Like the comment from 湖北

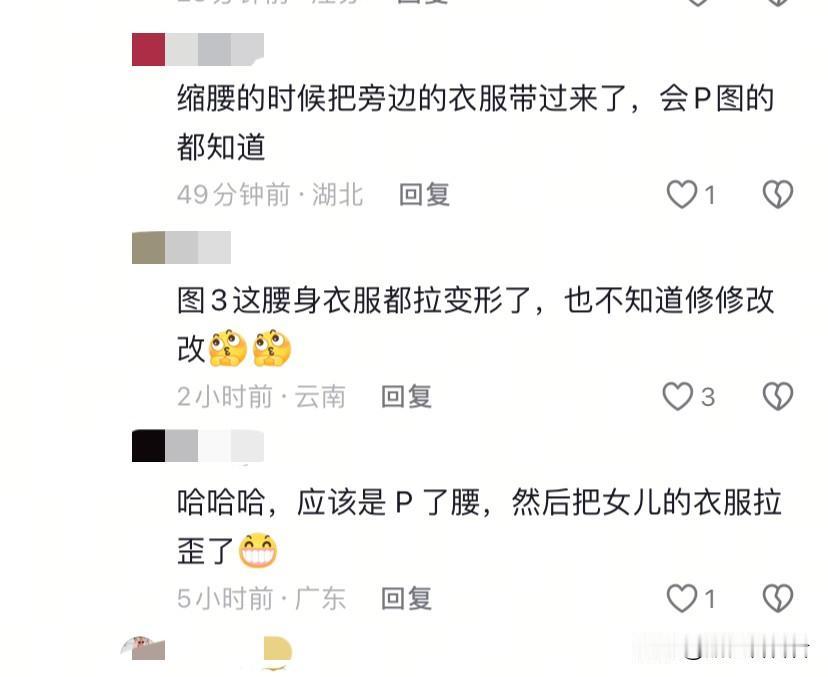682,194
